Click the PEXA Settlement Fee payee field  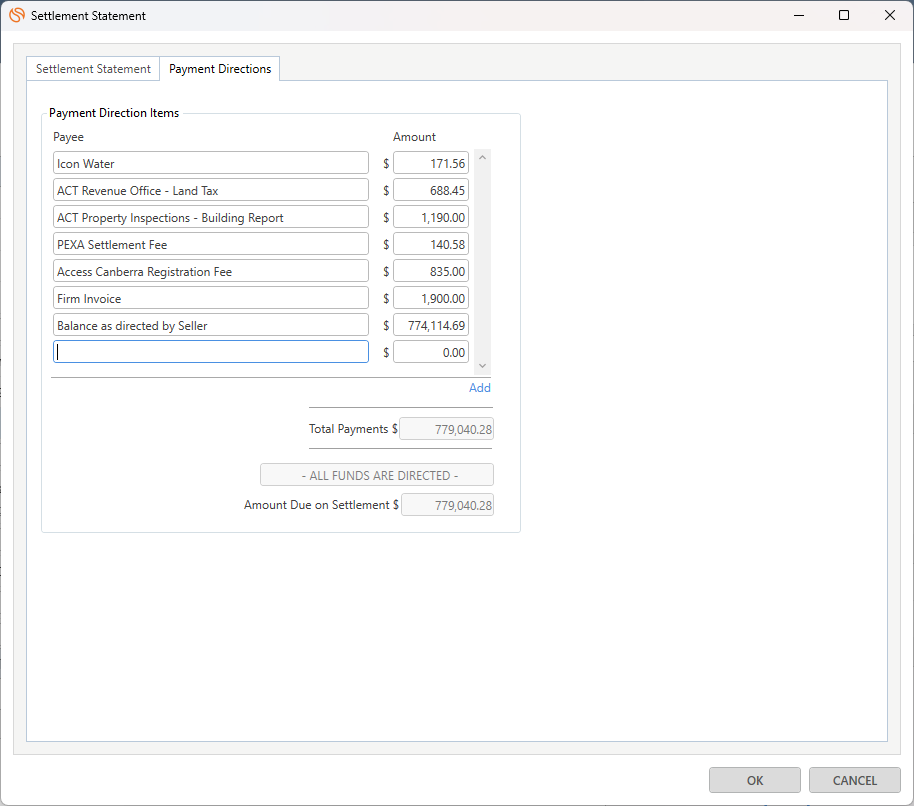[x=211, y=244]
